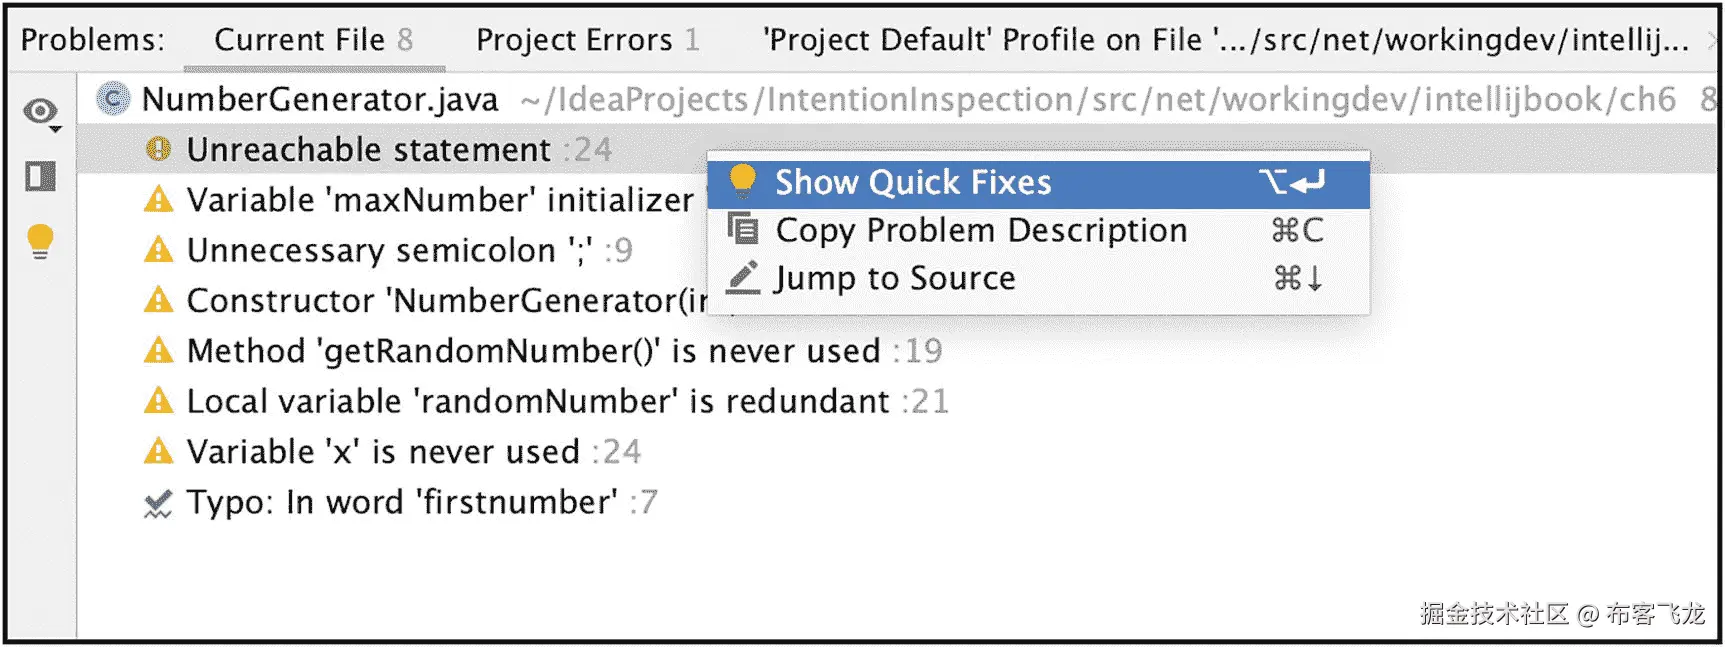Screen dimensions: 1725x647
Task: Select the Variable 'x' is never used warning
Action: (383, 452)
